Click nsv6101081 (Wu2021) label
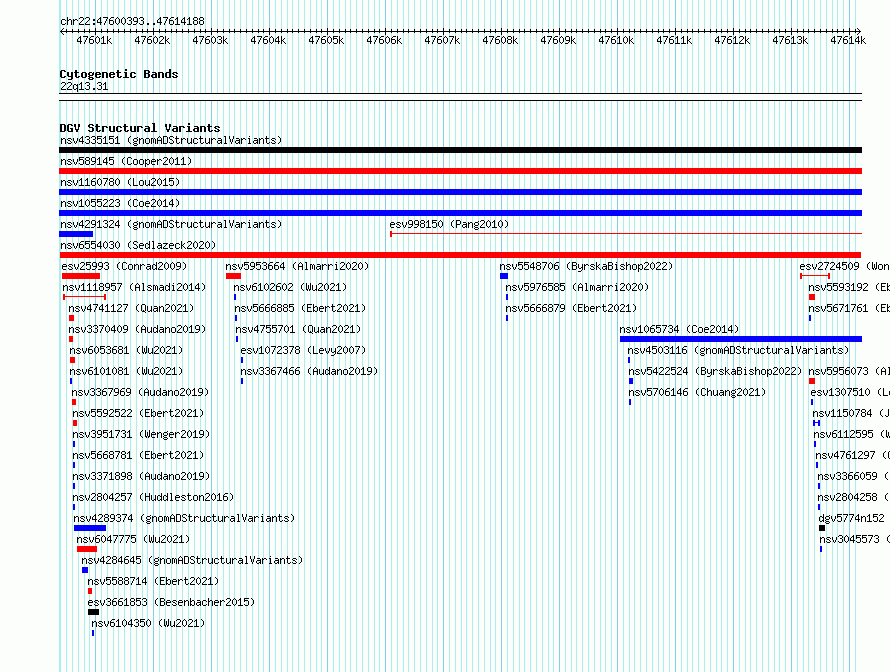The height and width of the screenshot is (672, 890). coord(126,371)
